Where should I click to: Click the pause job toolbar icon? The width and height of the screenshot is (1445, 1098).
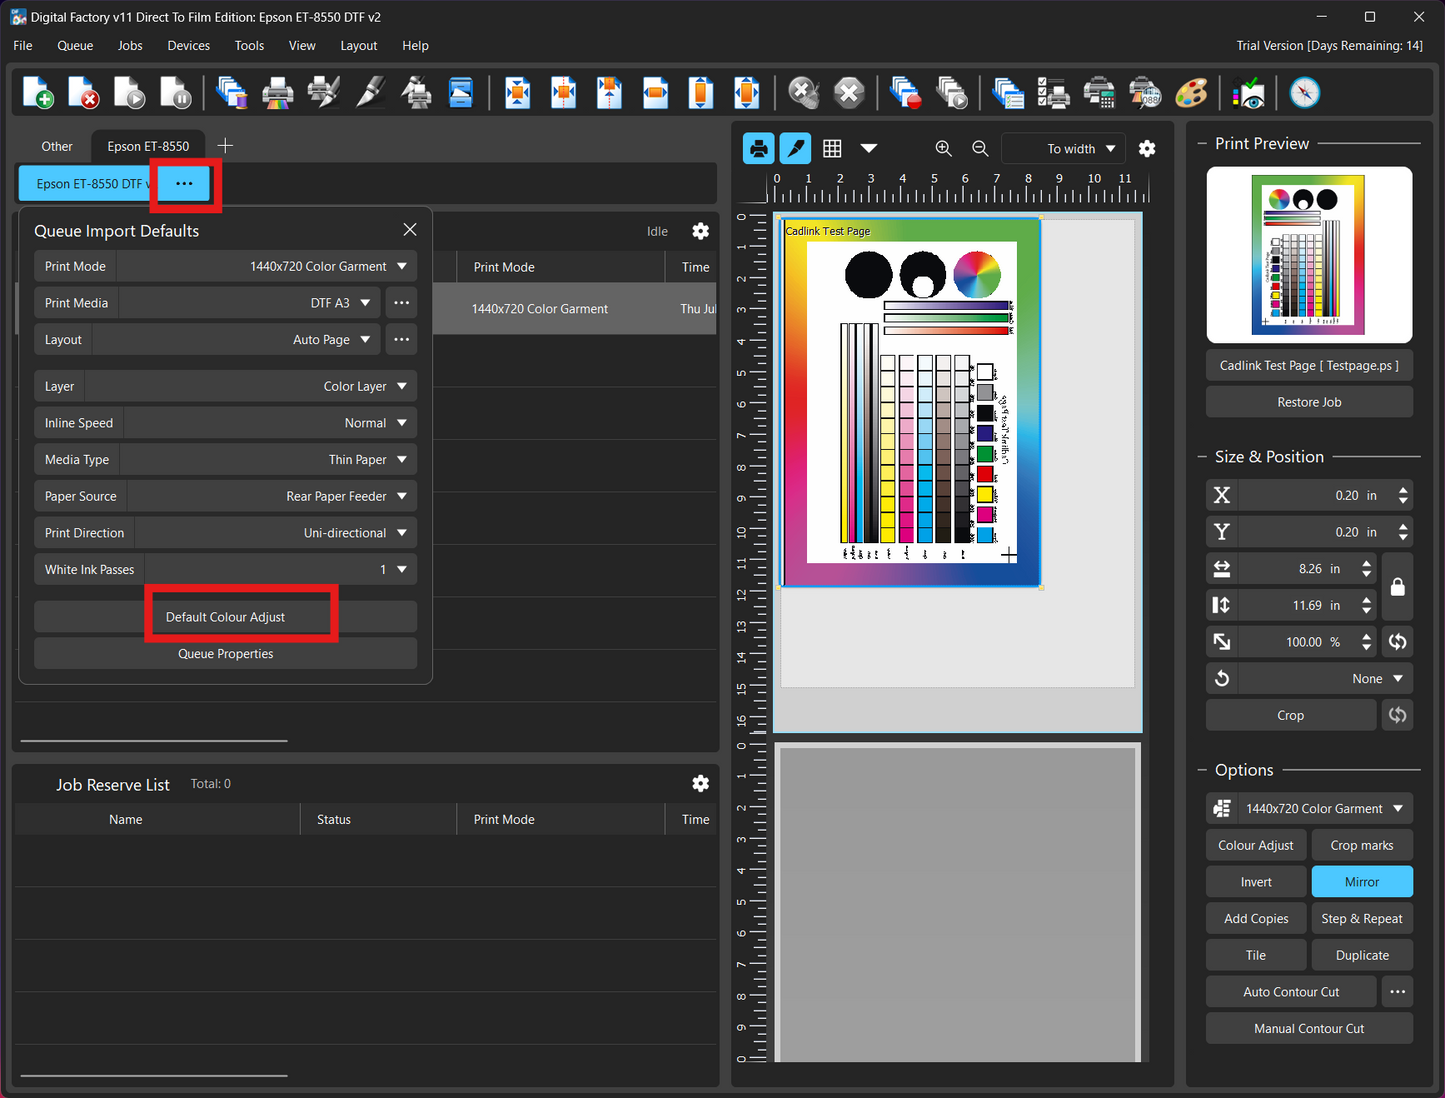(x=175, y=93)
